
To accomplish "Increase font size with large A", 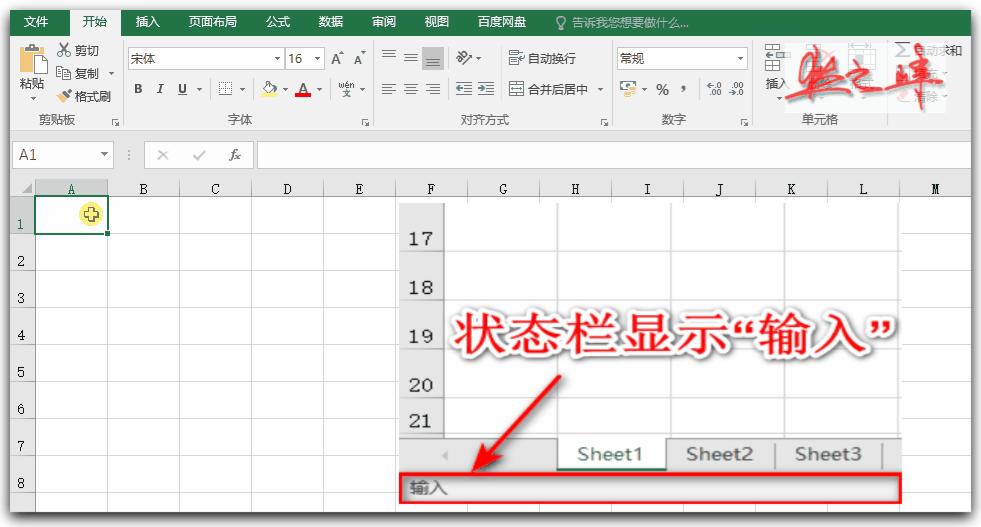I will coord(337,59).
